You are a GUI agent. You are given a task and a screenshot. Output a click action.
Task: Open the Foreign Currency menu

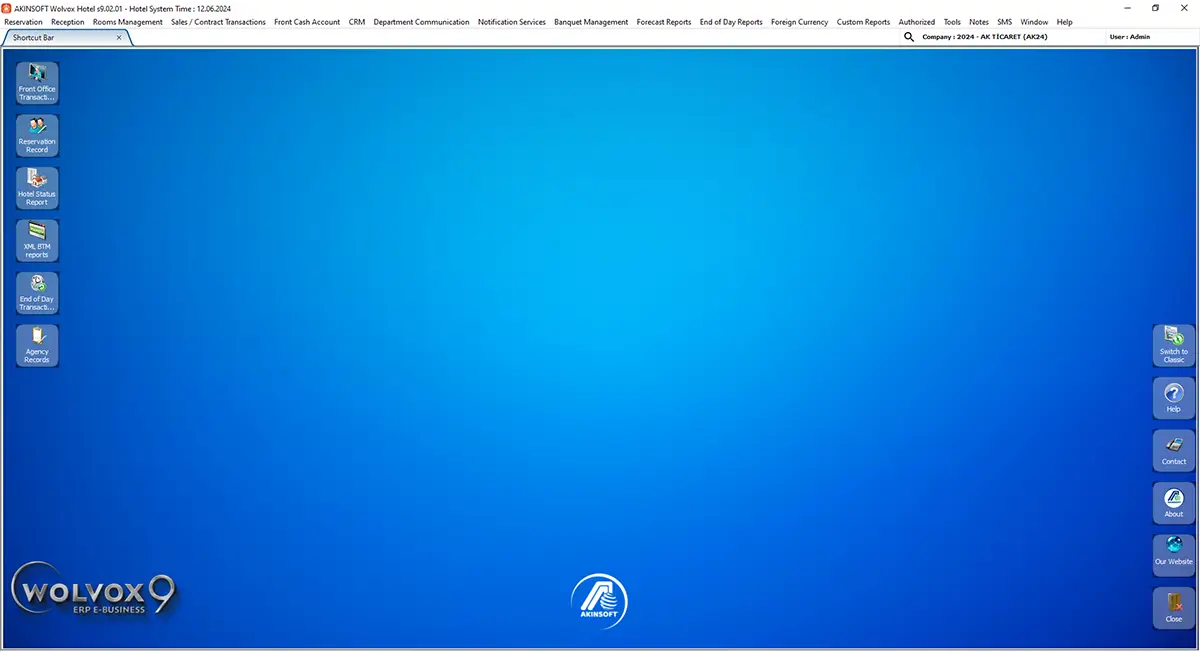point(800,22)
